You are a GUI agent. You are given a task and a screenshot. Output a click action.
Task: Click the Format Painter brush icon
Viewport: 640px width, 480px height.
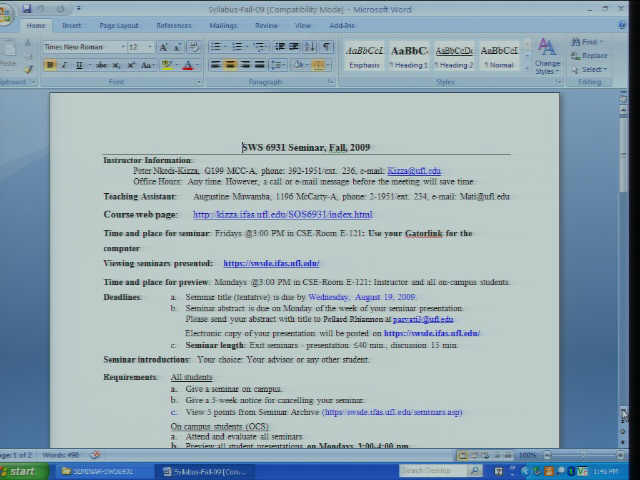[28, 69]
